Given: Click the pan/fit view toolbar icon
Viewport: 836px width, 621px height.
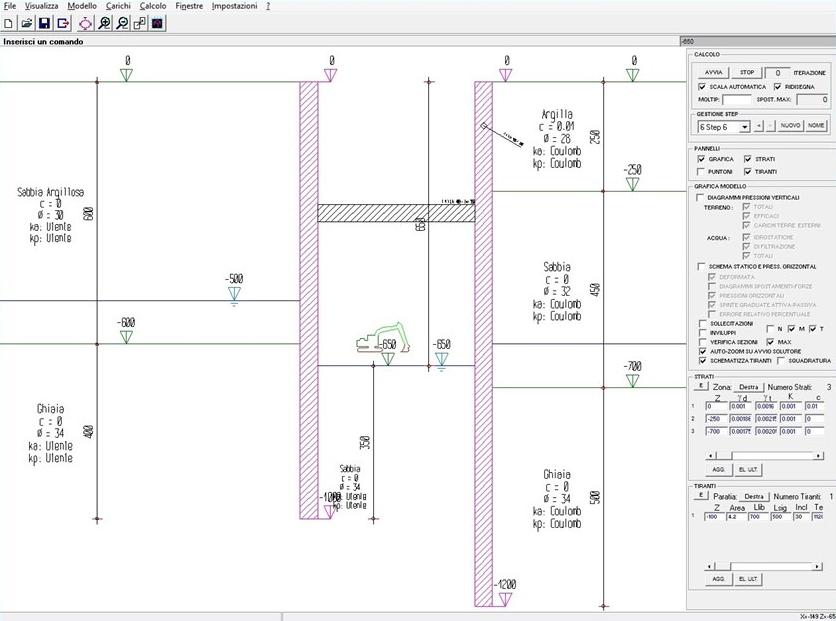Looking at the screenshot, I should 85,23.
